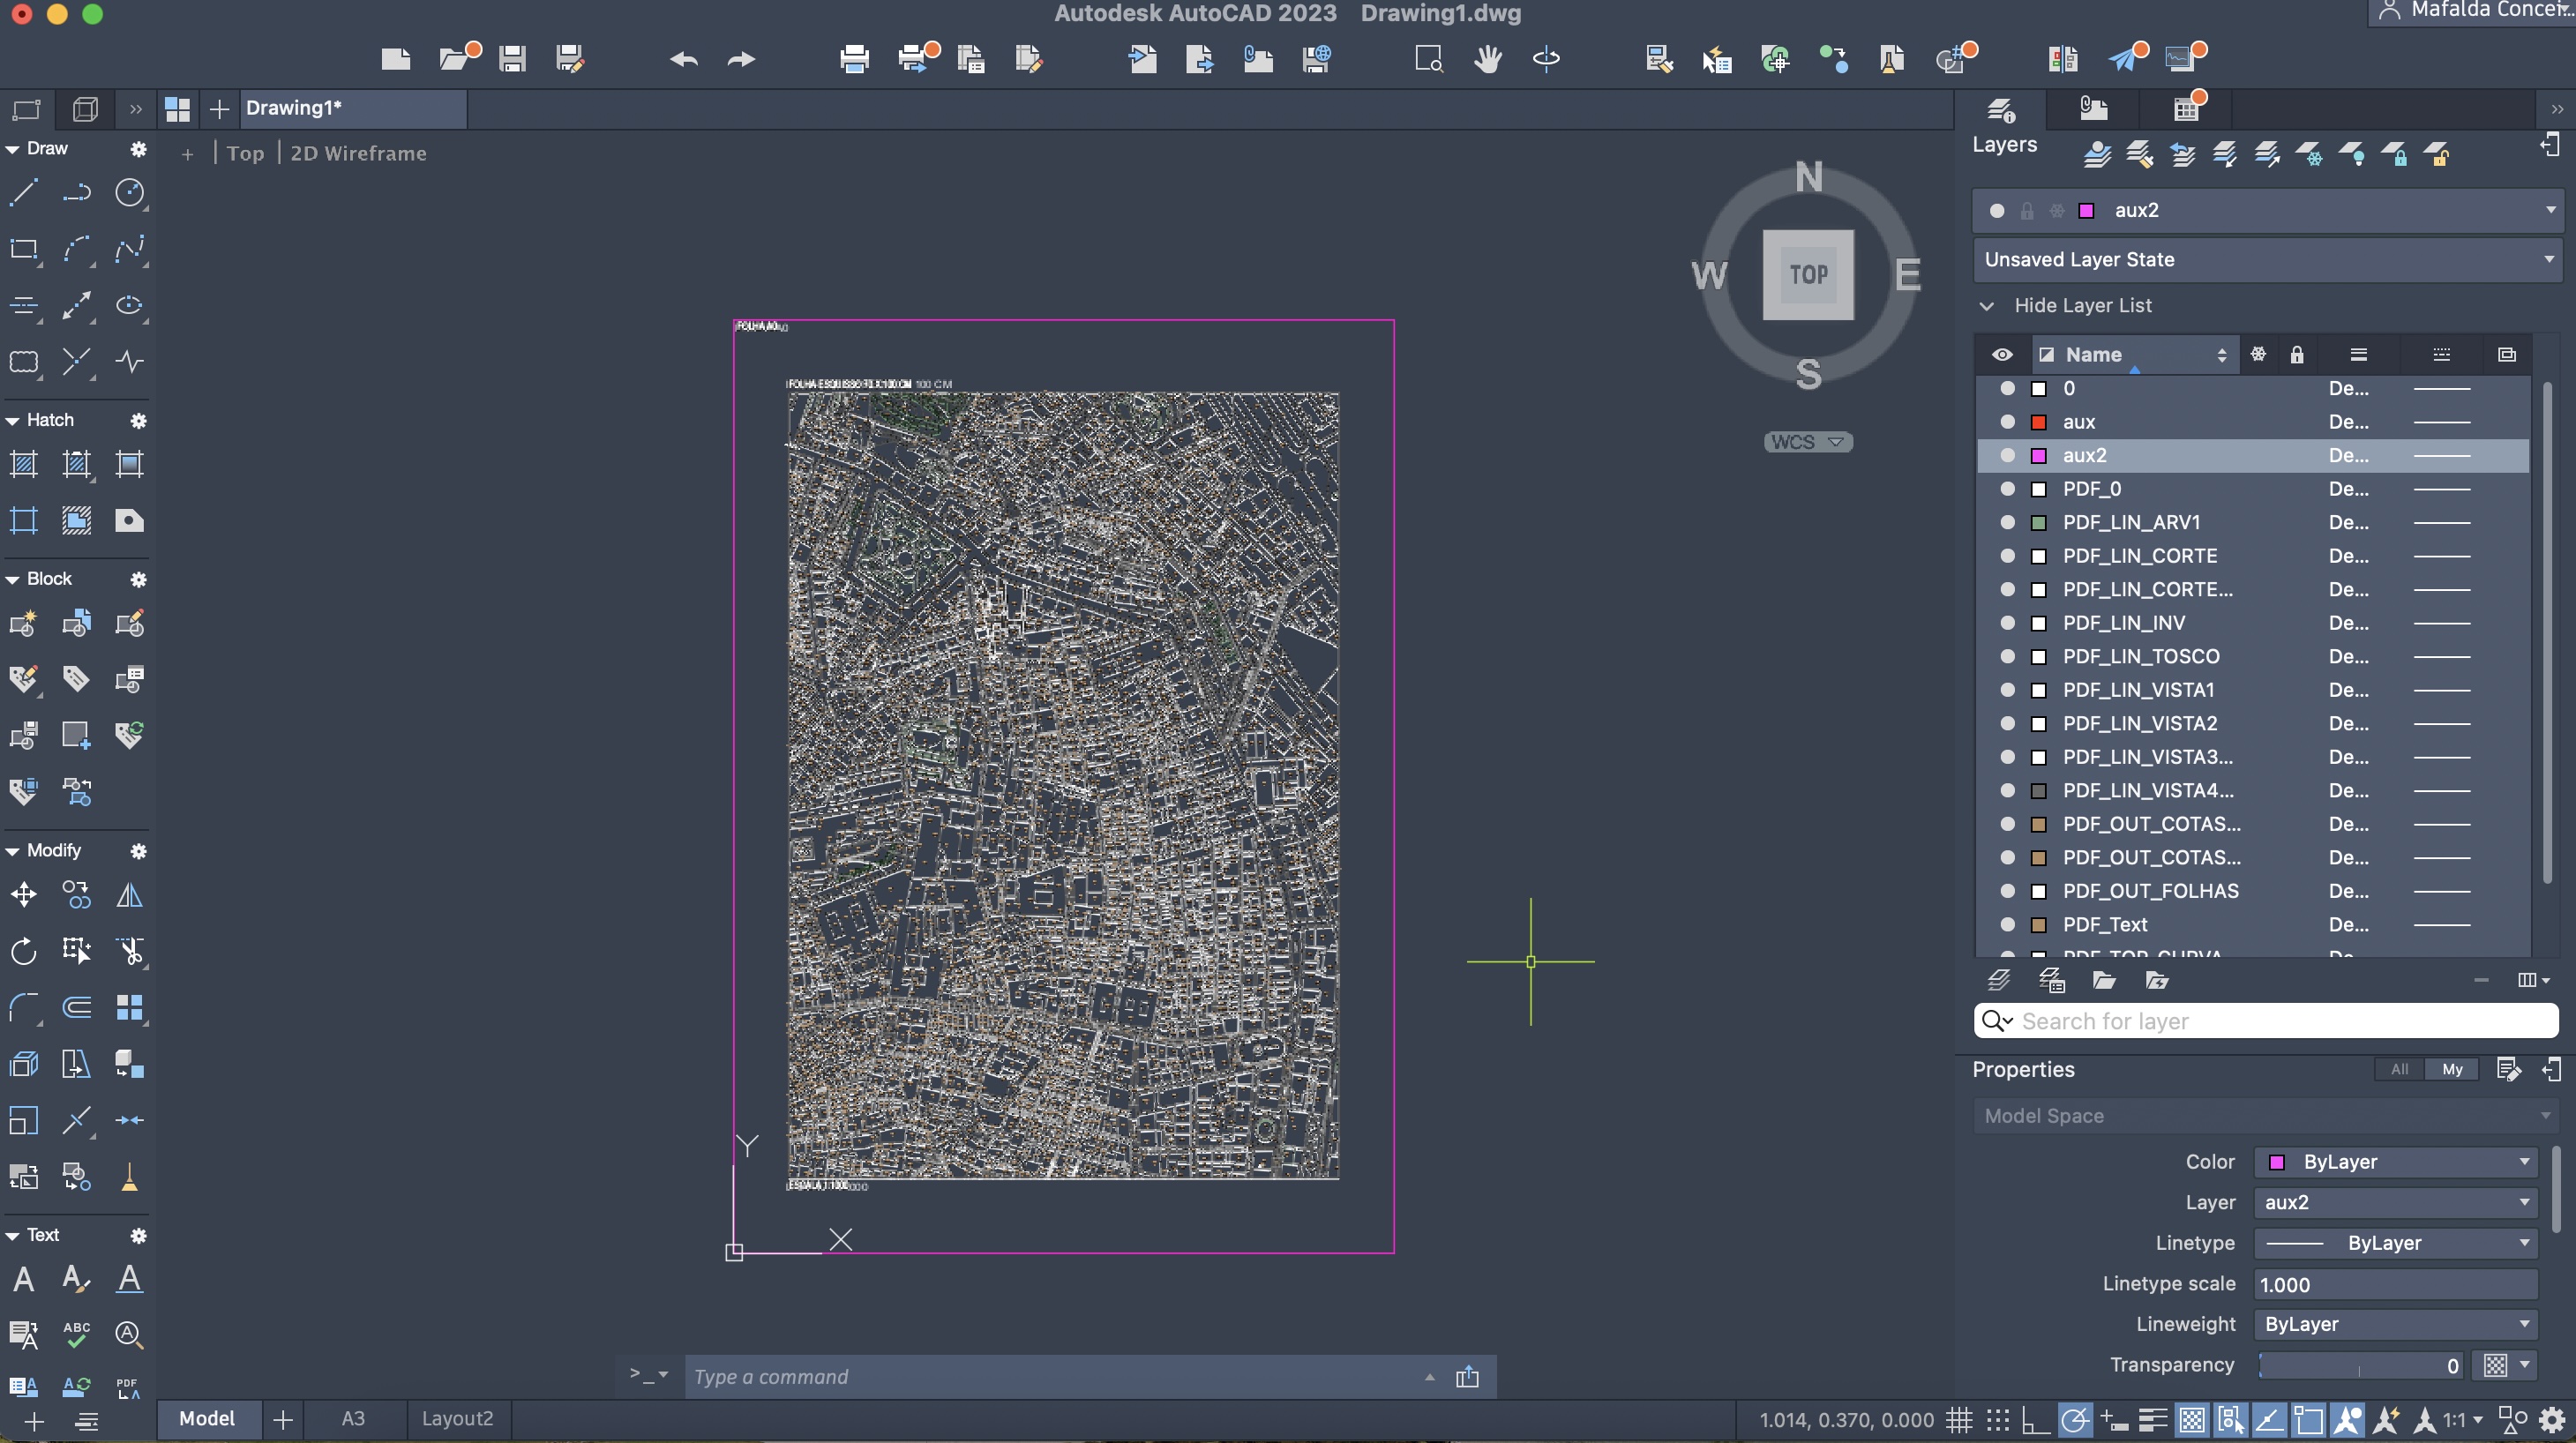Collapse the Hide Layer List expander

click(x=1986, y=306)
